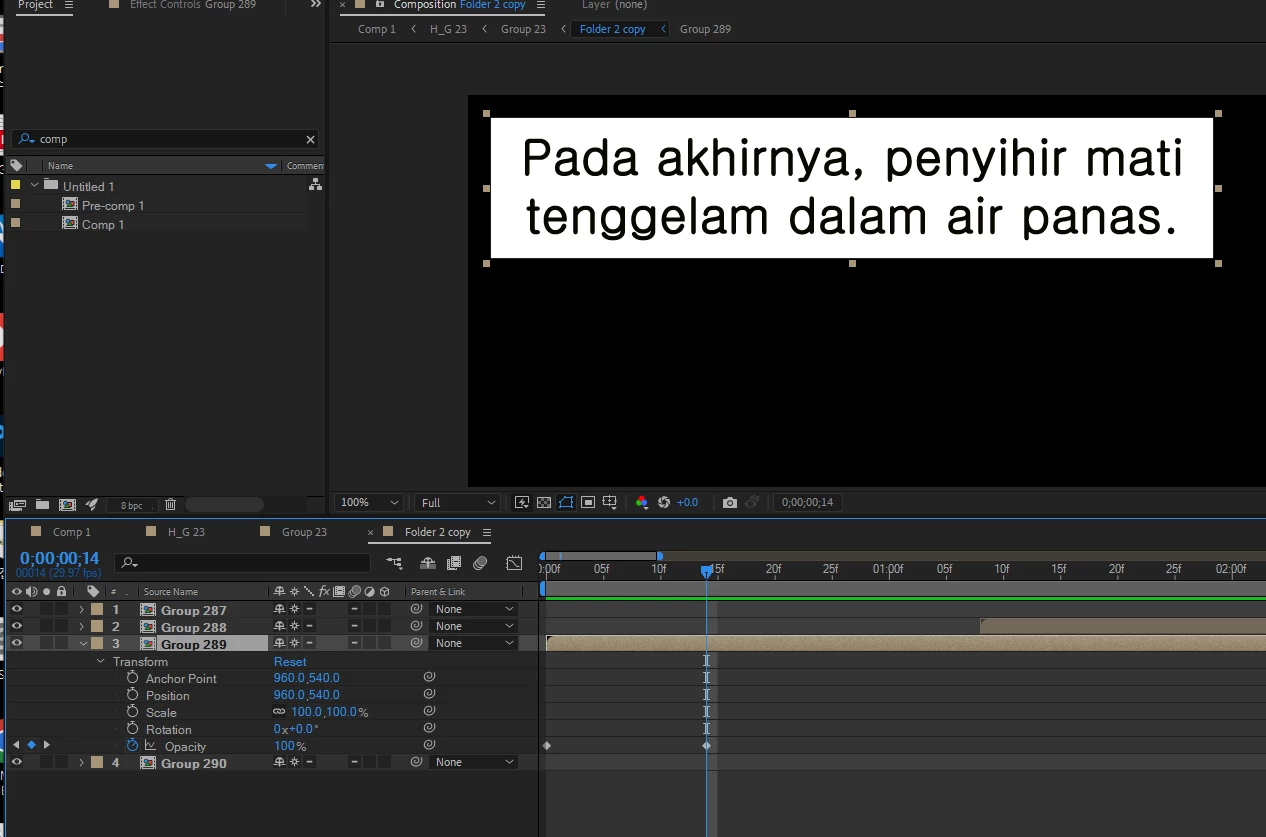Click Region of Interest icon
The height and width of the screenshot is (837, 1266).
pos(588,502)
